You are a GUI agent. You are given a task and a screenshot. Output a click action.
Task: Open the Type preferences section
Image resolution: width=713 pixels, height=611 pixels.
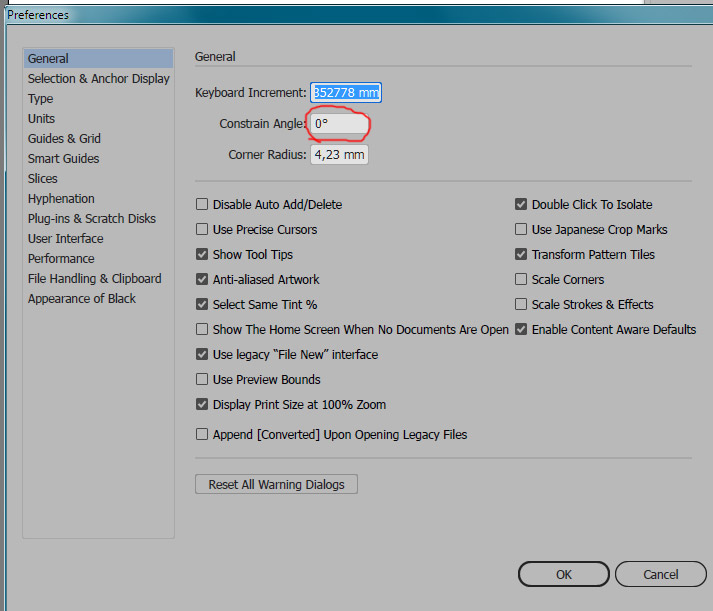[40, 99]
